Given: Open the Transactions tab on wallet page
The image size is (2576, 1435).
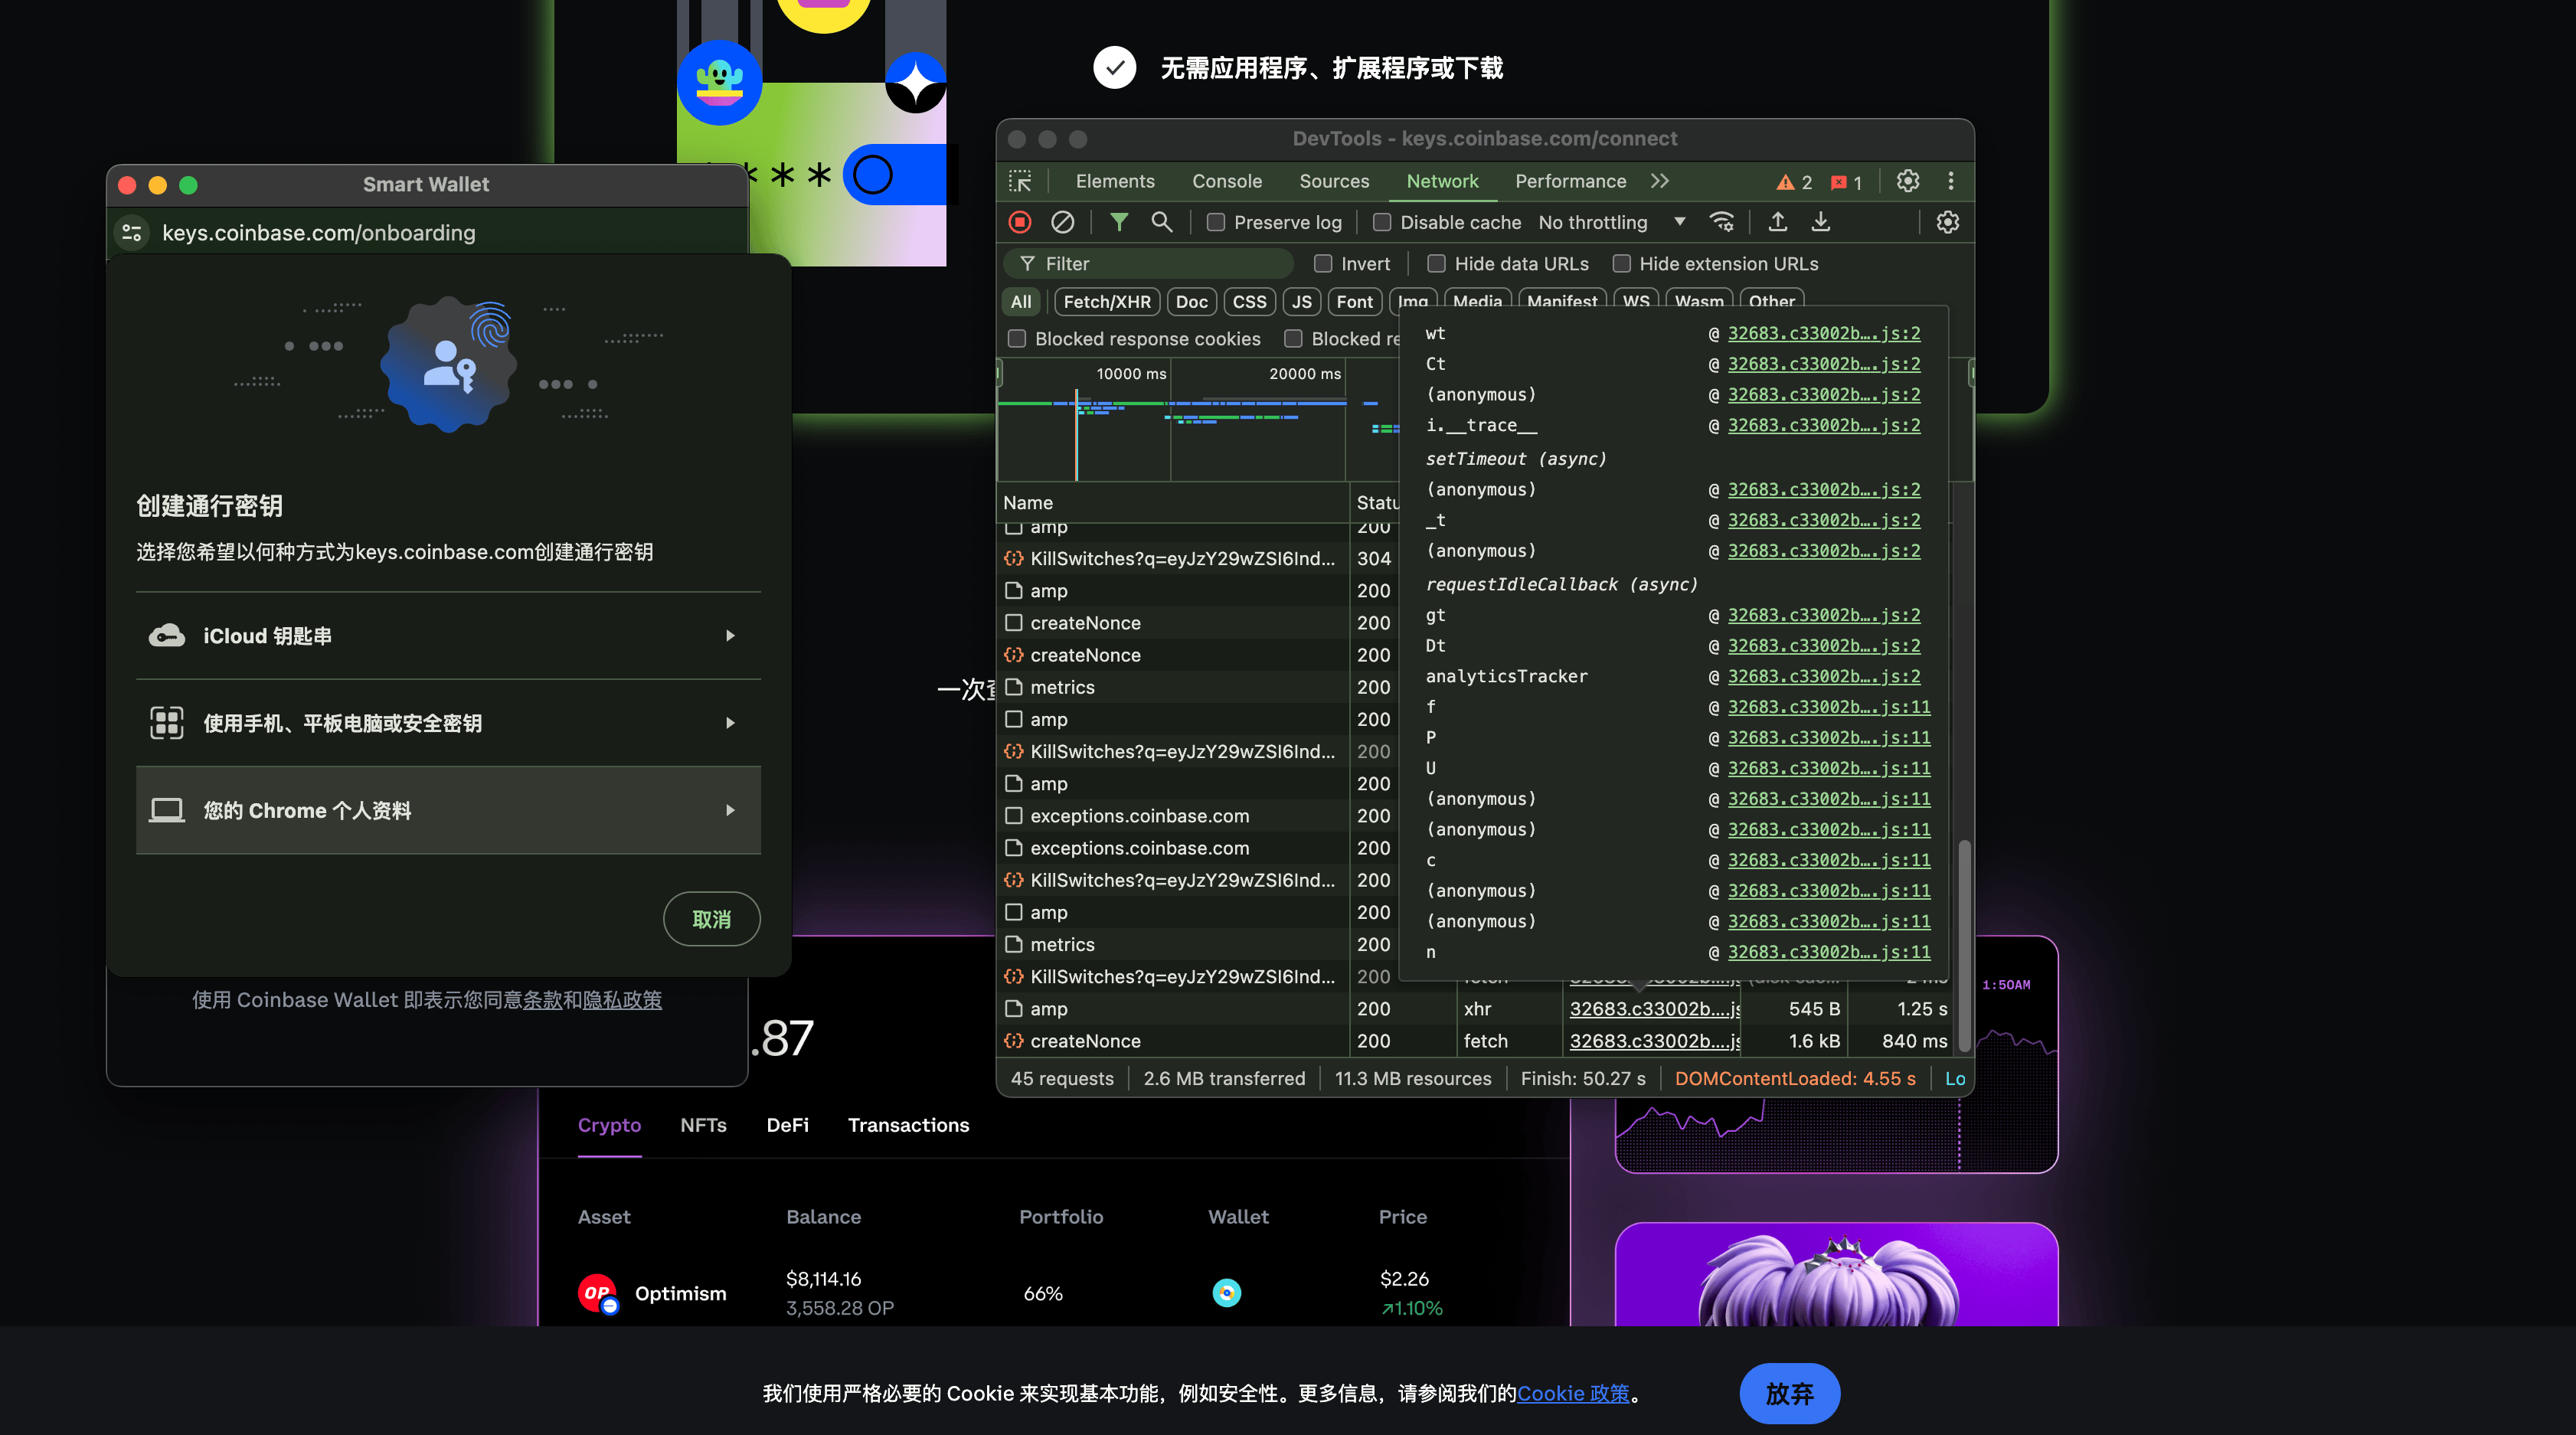Looking at the screenshot, I should tap(908, 1125).
